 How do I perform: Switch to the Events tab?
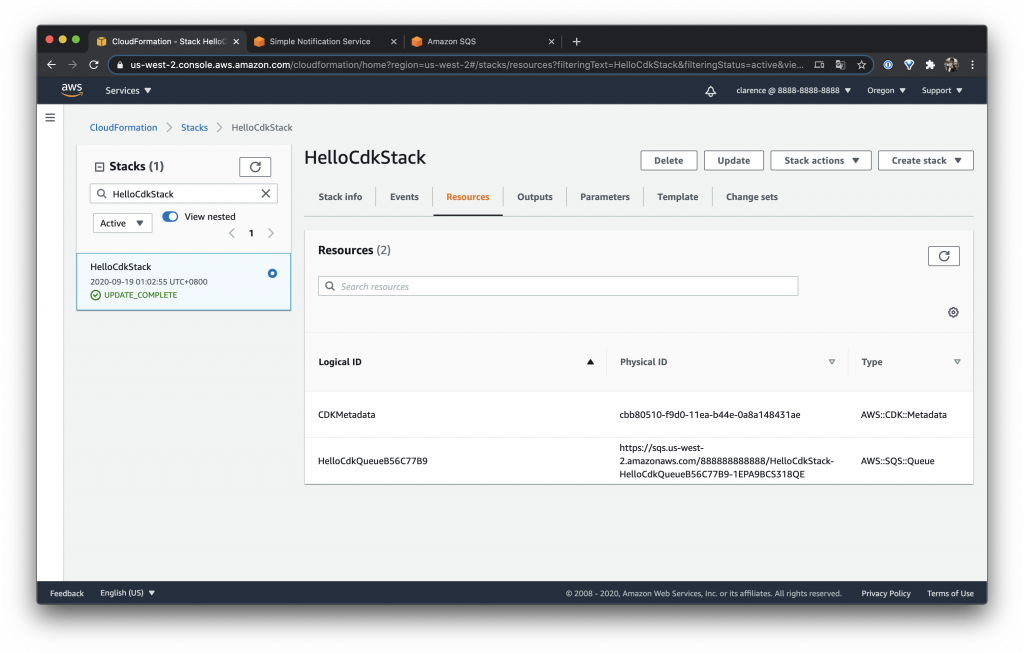tap(404, 197)
